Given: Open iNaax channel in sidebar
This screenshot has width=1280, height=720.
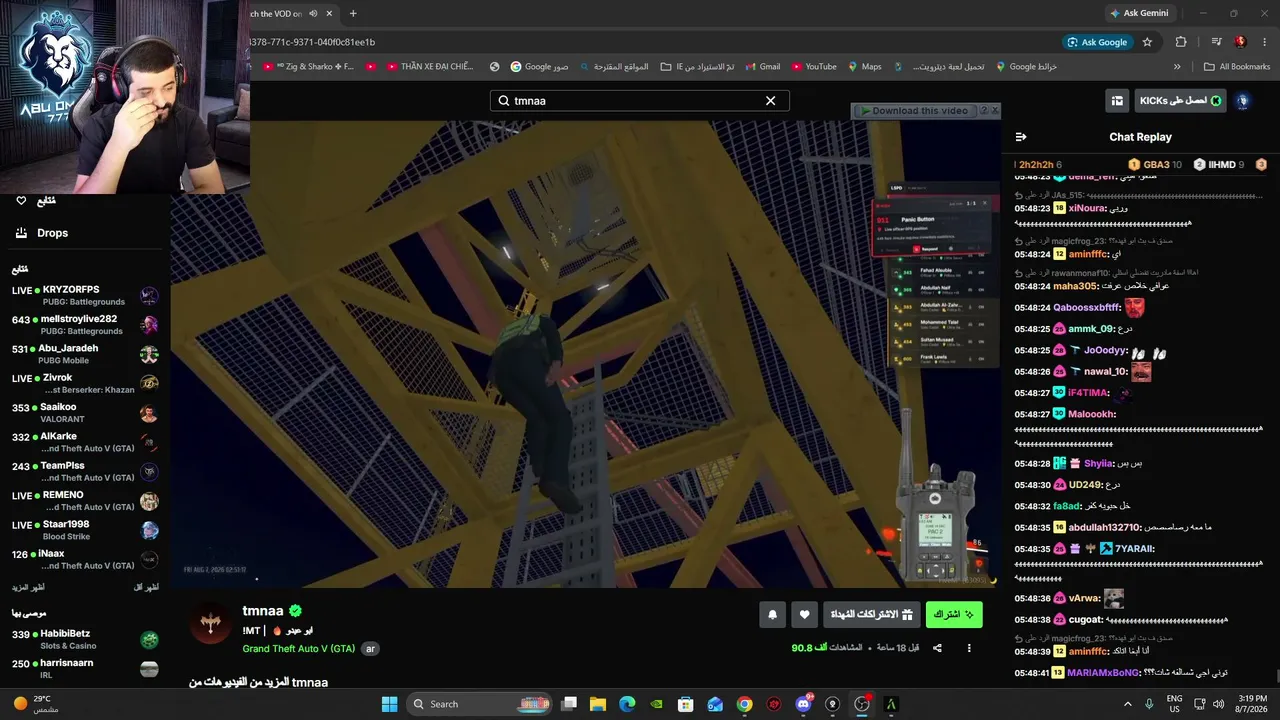Looking at the screenshot, I should coord(86,559).
